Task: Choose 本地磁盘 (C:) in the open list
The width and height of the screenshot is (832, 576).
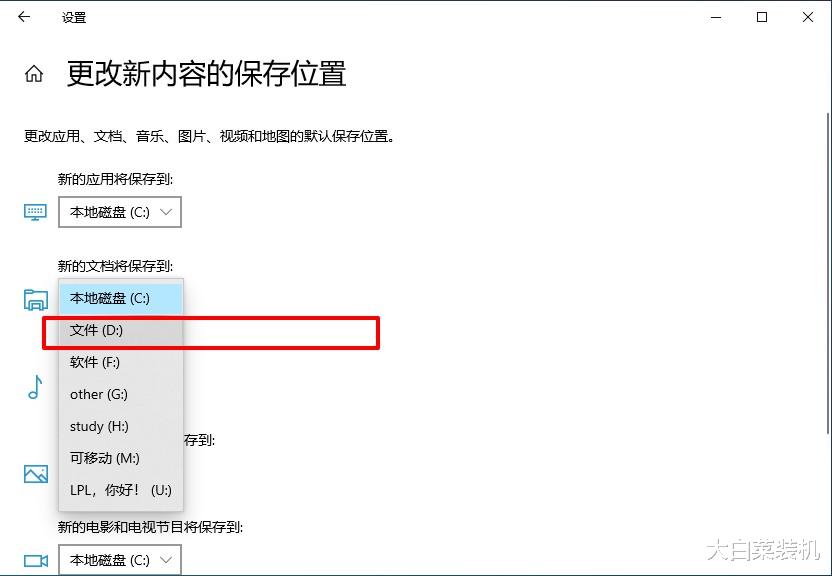Action: (x=121, y=298)
